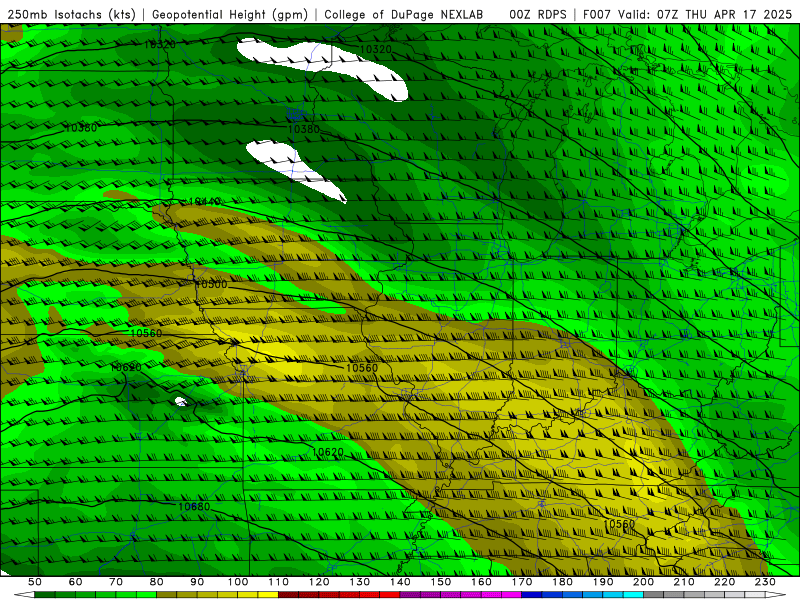The height and width of the screenshot is (600, 800).
Task: Click the "250mb Isotachs (kts)" title text
Action: [71, 14]
